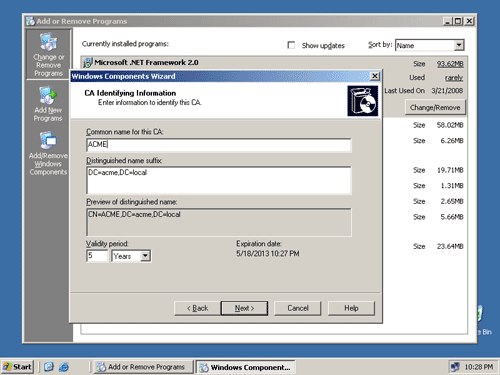Click Microsoft .NET Framework 2.0 program icon
Screen dimensions: 500x375
[87, 63]
